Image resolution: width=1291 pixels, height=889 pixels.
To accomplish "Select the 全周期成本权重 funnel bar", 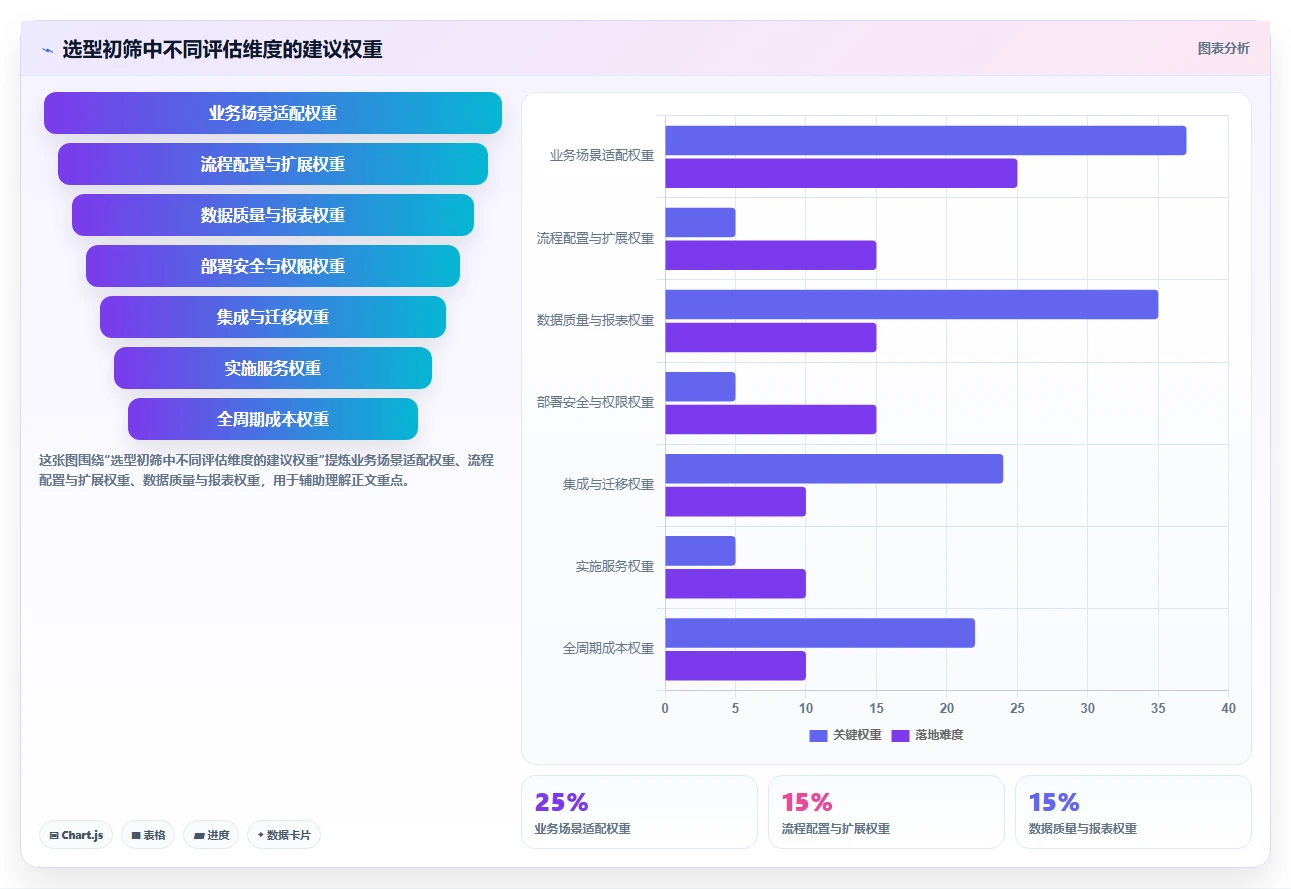I will click(x=273, y=419).
